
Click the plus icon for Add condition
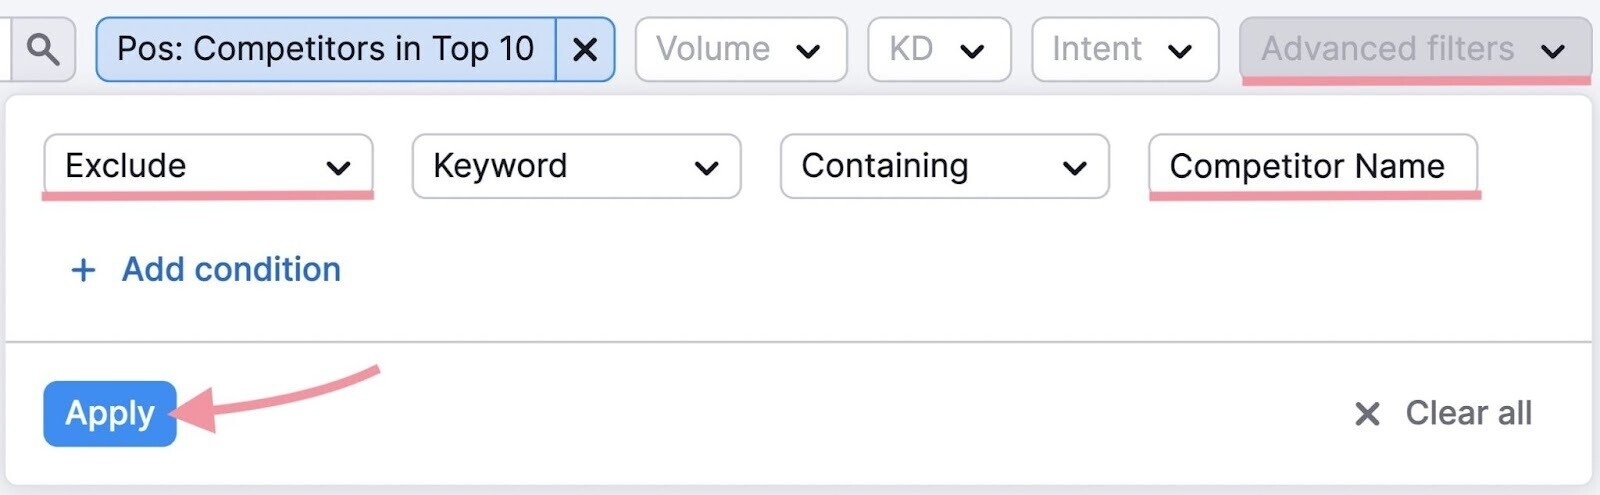click(x=84, y=270)
